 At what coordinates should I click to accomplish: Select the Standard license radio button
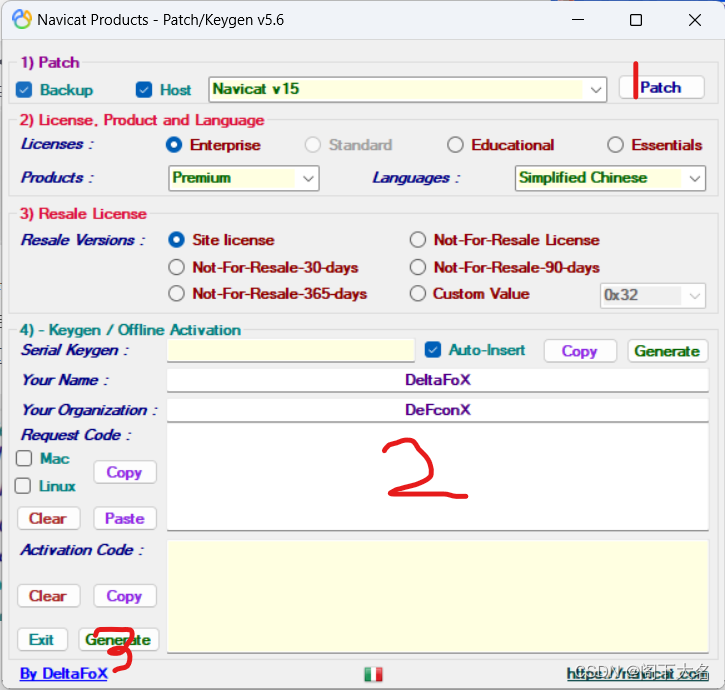pyautogui.click(x=313, y=145)
